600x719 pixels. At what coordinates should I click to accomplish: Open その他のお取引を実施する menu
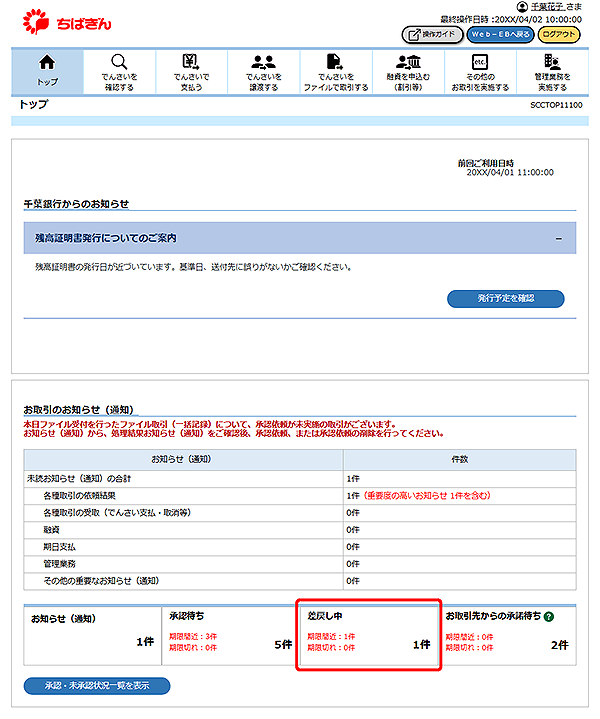[x=480, y=70]
